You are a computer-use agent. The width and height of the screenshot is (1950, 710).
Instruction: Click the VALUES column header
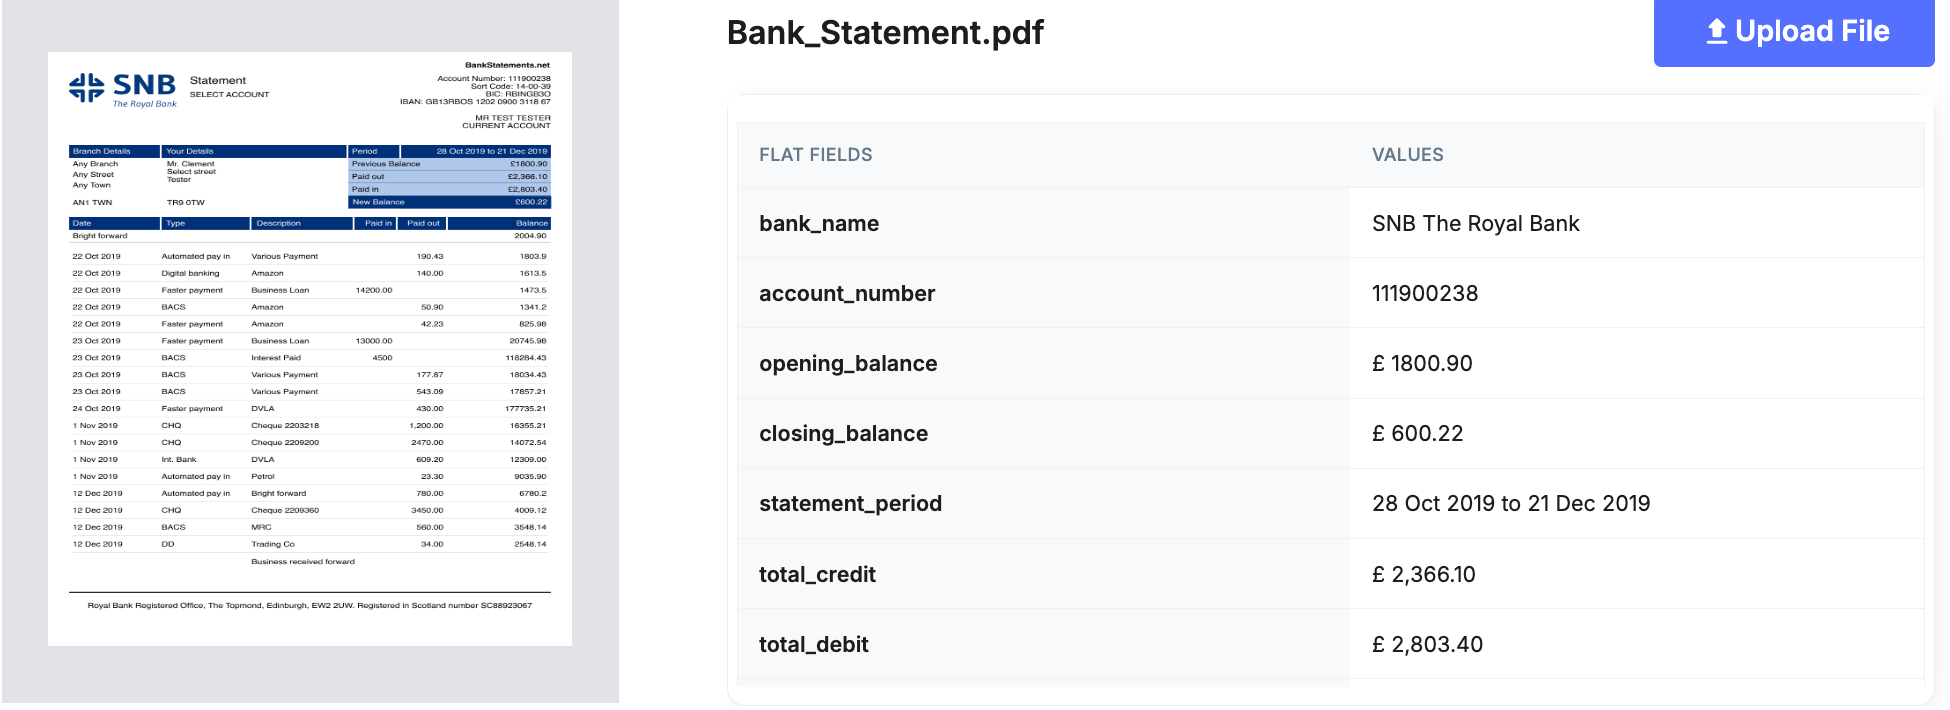1407,154
